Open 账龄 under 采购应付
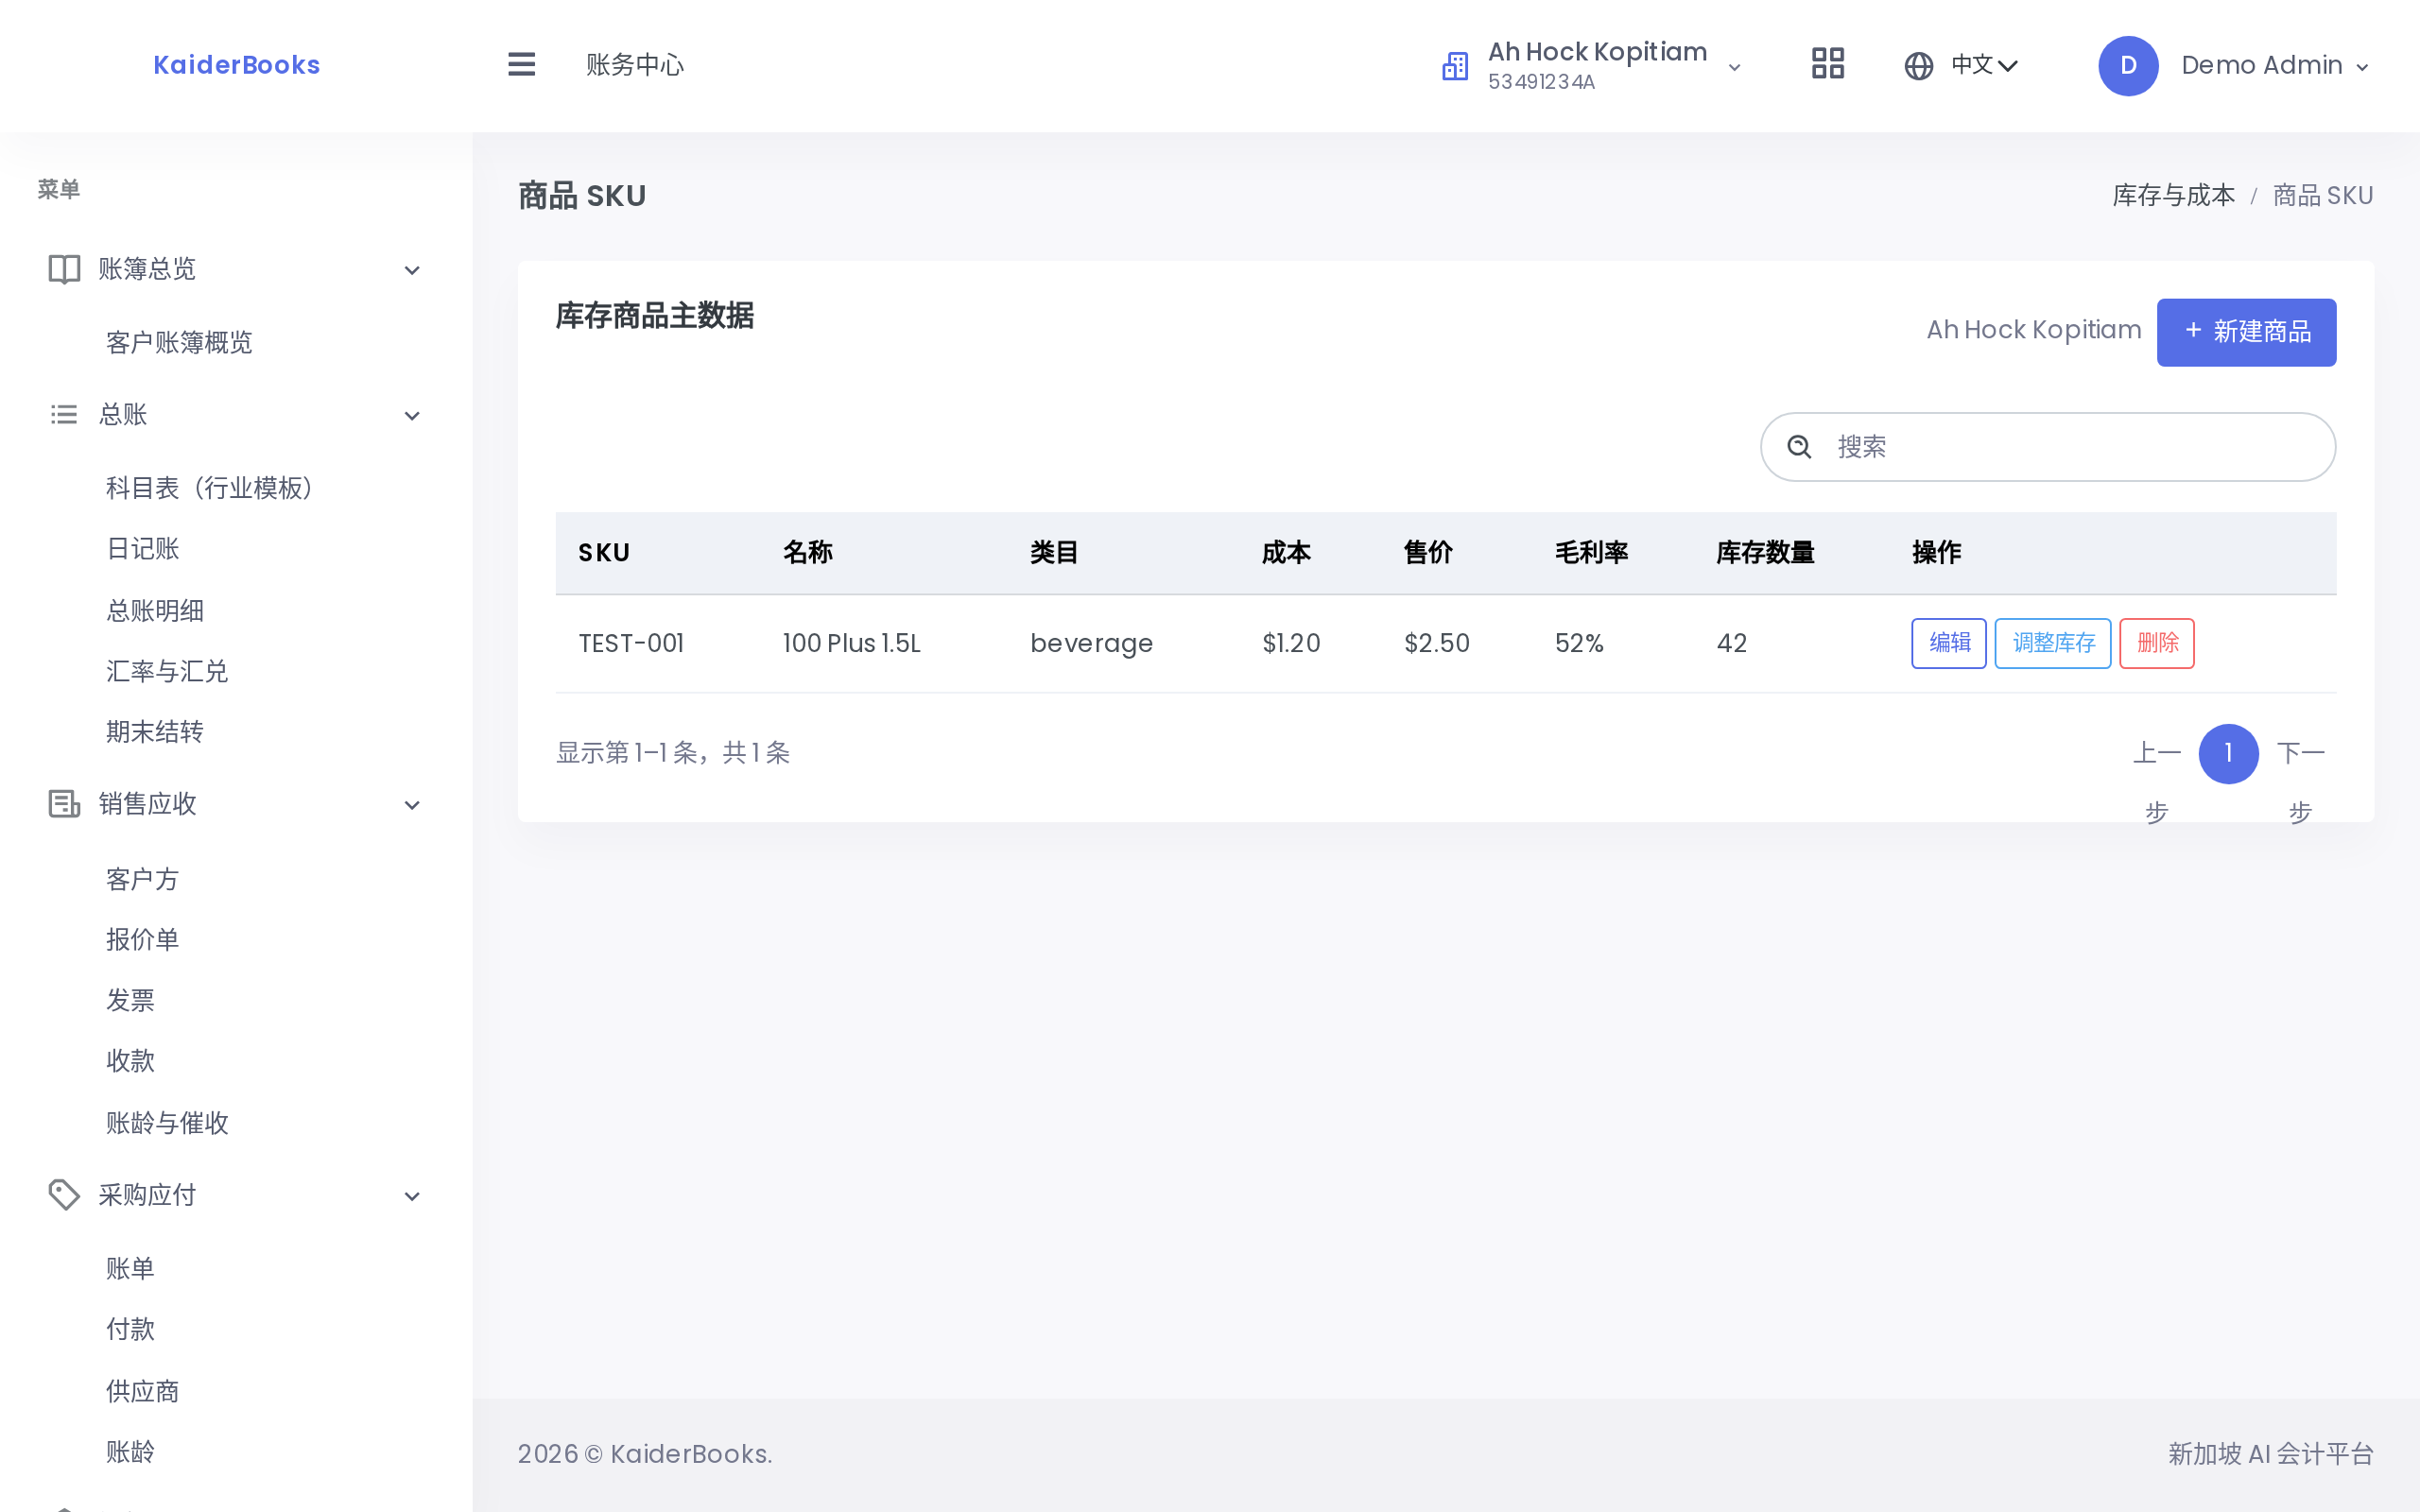The height and width of the screenshot is (1512, 2420). coord(131,1451)
